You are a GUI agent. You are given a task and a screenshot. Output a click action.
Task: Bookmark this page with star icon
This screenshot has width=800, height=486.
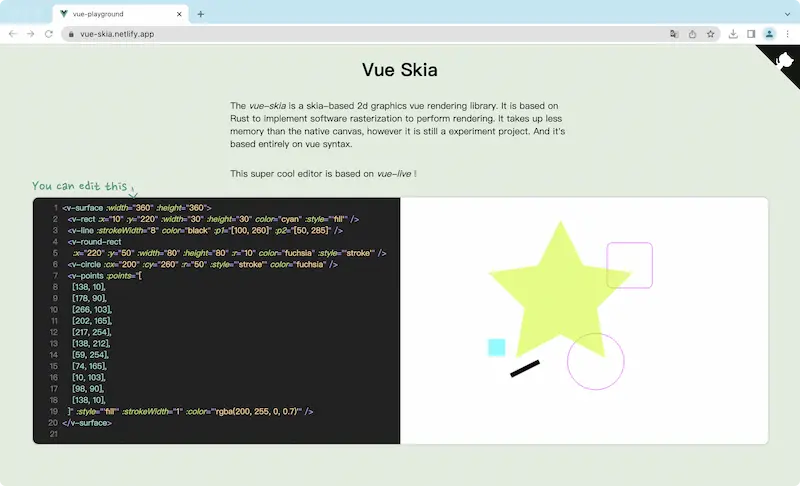point(711,34)
